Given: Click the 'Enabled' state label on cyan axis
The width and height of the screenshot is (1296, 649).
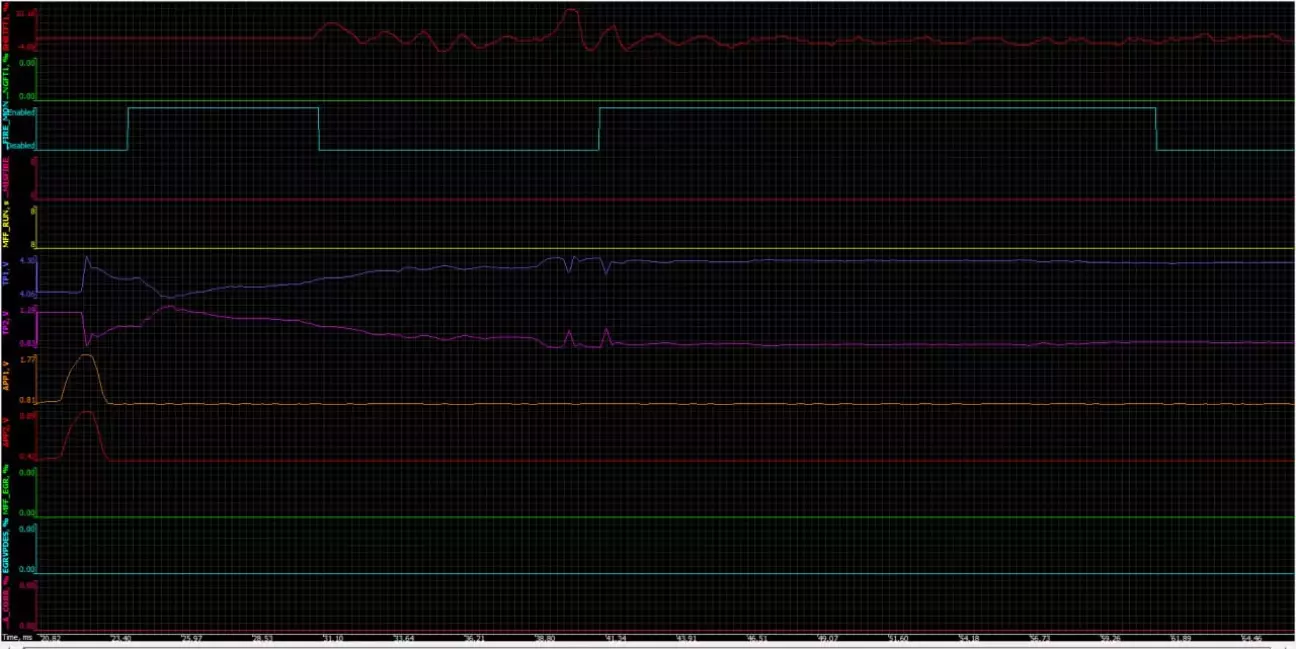Looking at the screenshot, I should coord(22,113).
